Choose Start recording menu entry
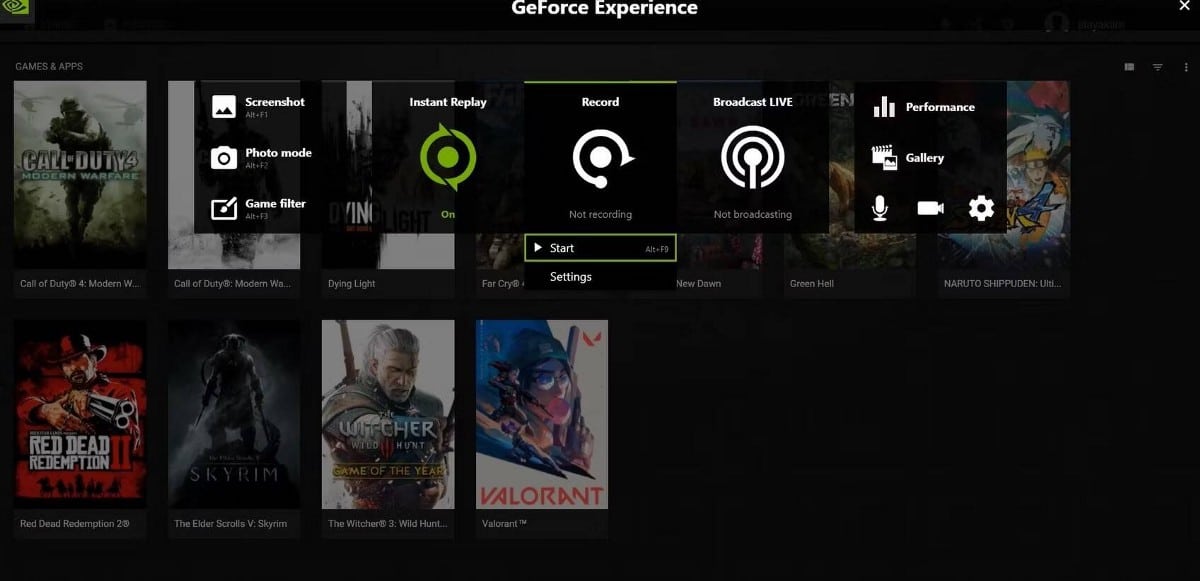The width and height of the screenshot is (1200, 581). [x=600, y=248]
